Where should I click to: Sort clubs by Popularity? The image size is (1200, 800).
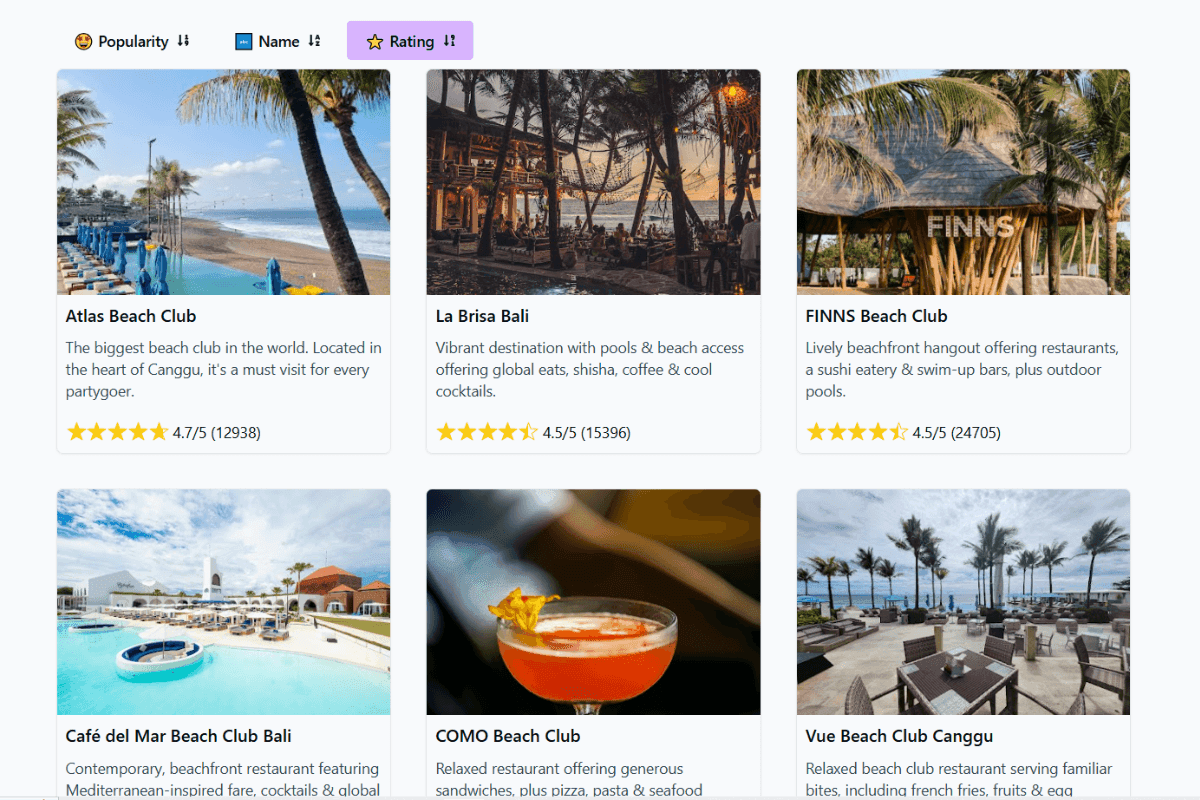click(x=133, y=41)
